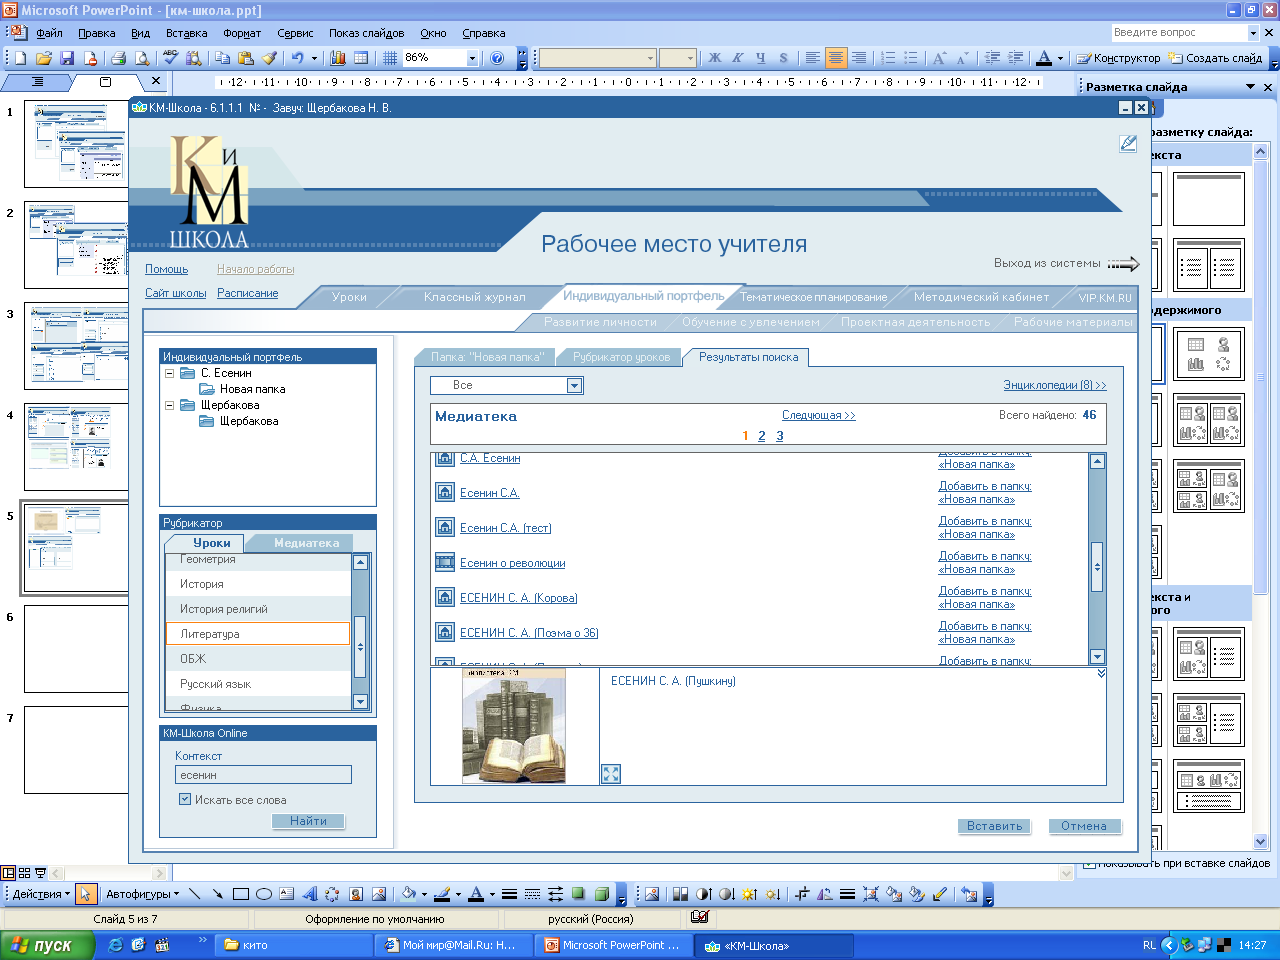Open the Все filter dropdown
1280x960 pixels.
[x=574, y=386]
